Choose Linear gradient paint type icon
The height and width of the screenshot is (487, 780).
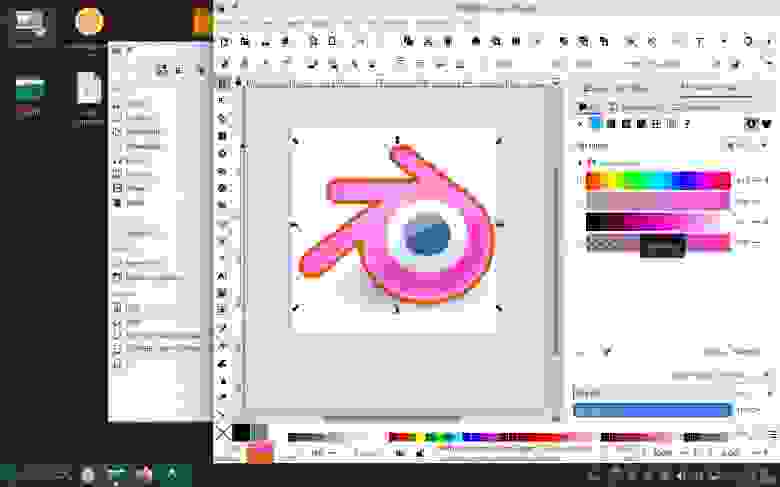tap(611, 124)
